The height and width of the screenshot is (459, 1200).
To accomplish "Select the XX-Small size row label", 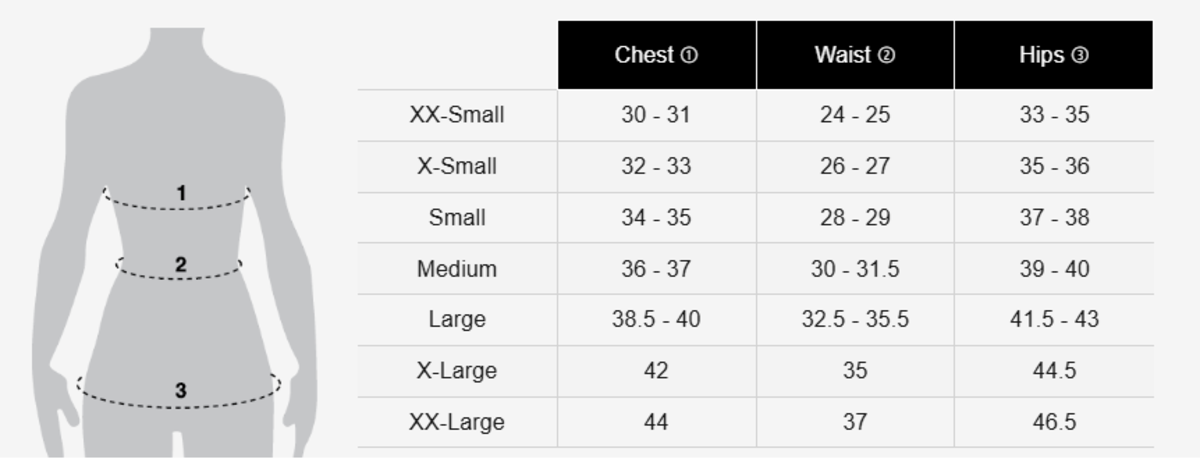I will [x=456, y=115].
